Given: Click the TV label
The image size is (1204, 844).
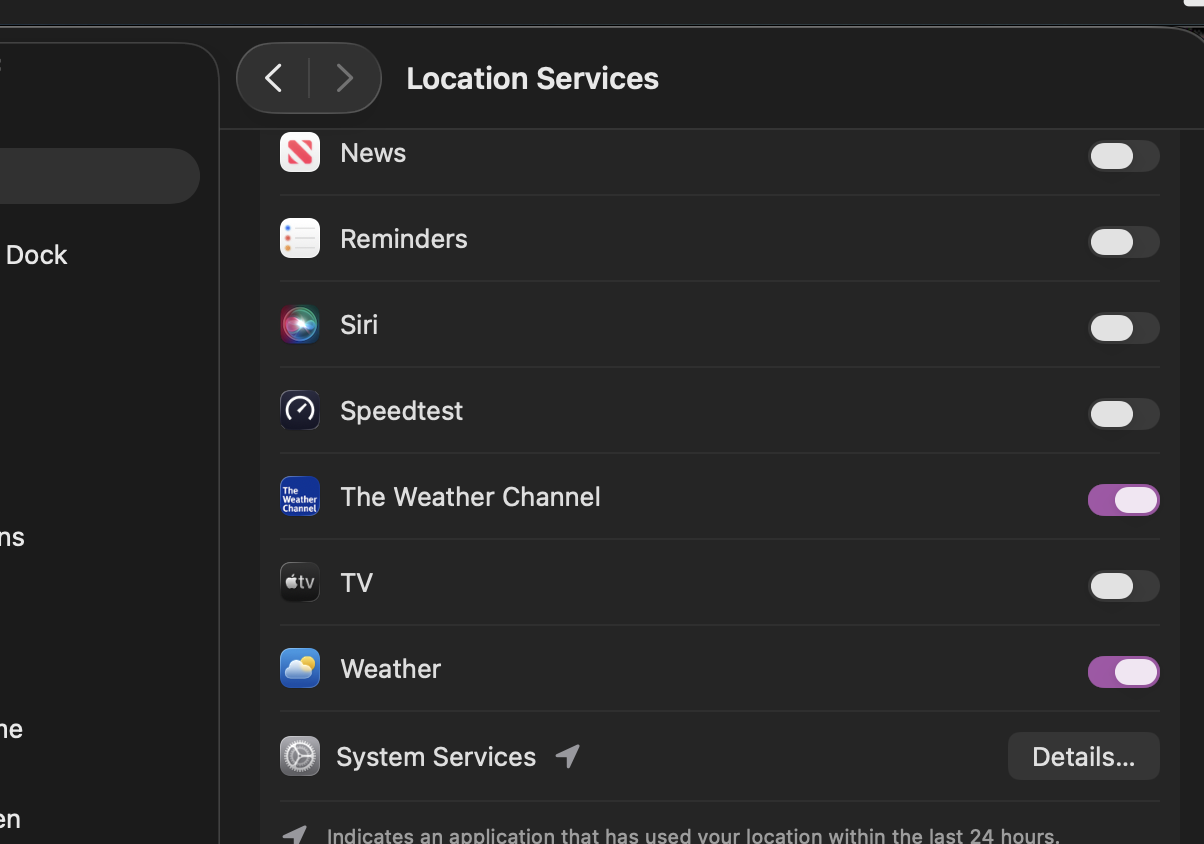Looking at the screenshot, I should click(356, 583).
